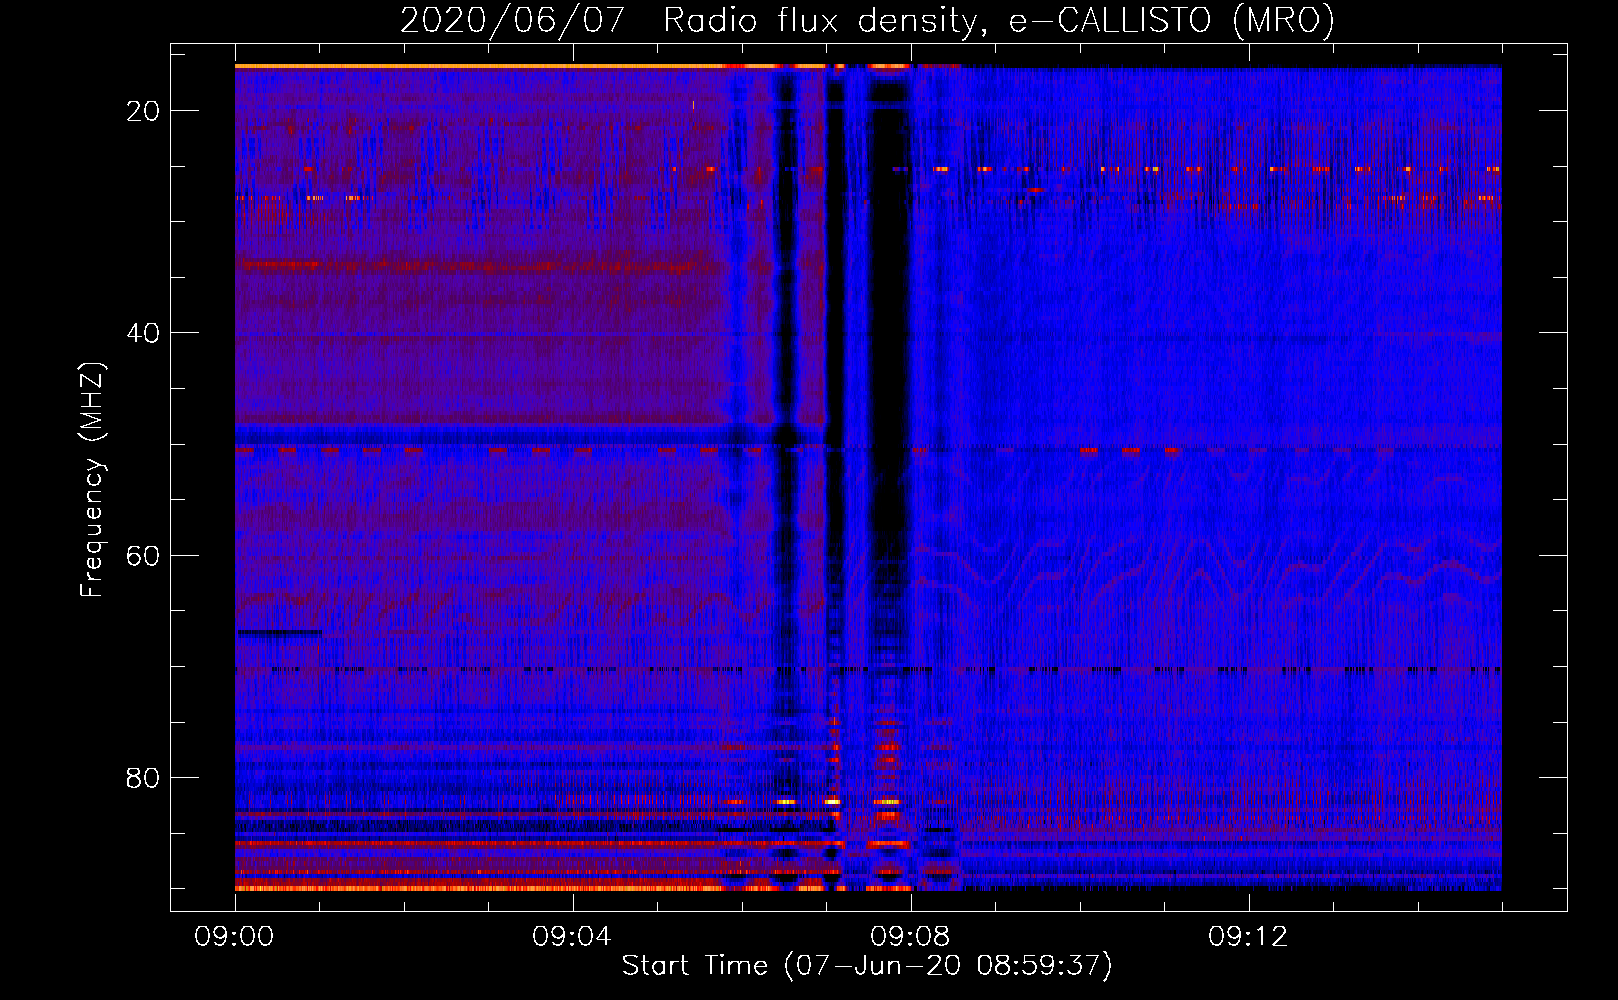Click the 'Start Time (07-Jun-20 08:59:37)' label

coord(867,966)
